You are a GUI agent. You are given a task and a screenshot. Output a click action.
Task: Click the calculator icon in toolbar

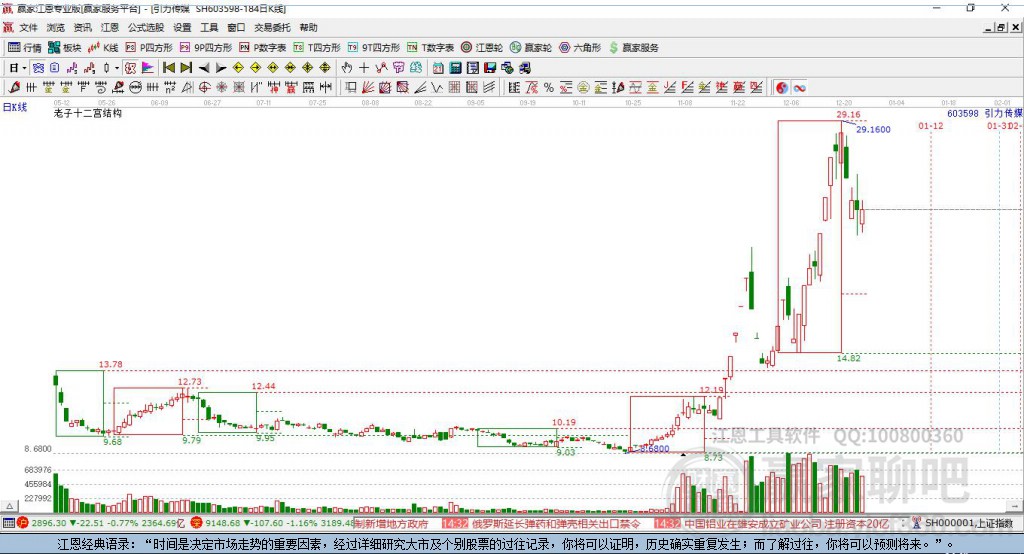455,67
